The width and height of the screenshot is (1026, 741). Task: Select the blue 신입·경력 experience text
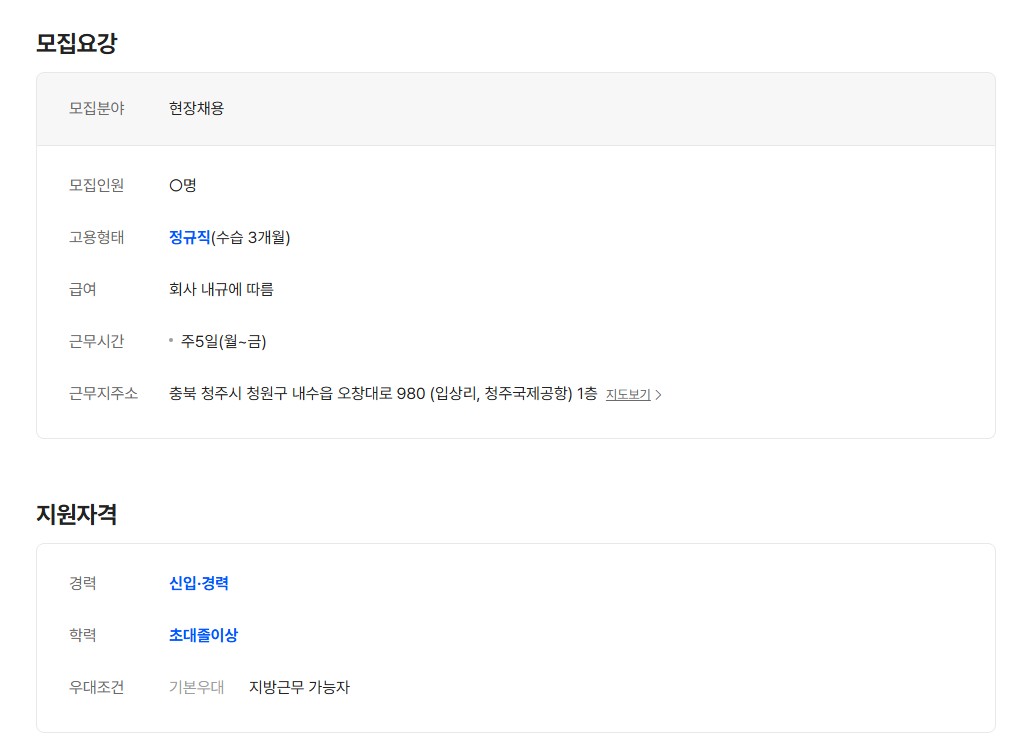click(199, 583)
